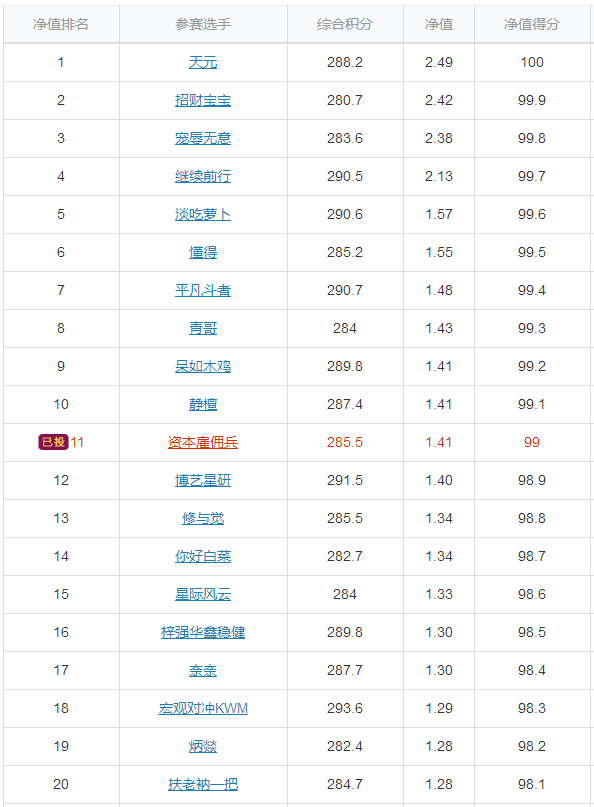Click the 净值排名 column header
Screen dimensions: 594x807
[x=61, y=24]
